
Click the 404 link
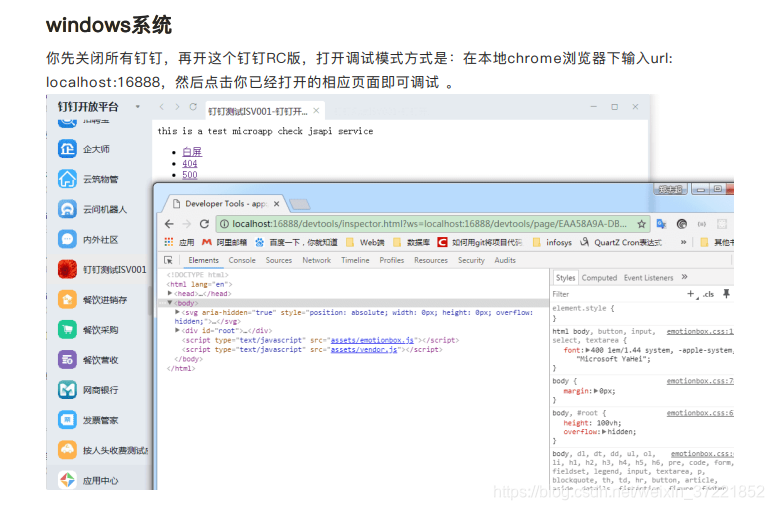[x=190, y=163]
